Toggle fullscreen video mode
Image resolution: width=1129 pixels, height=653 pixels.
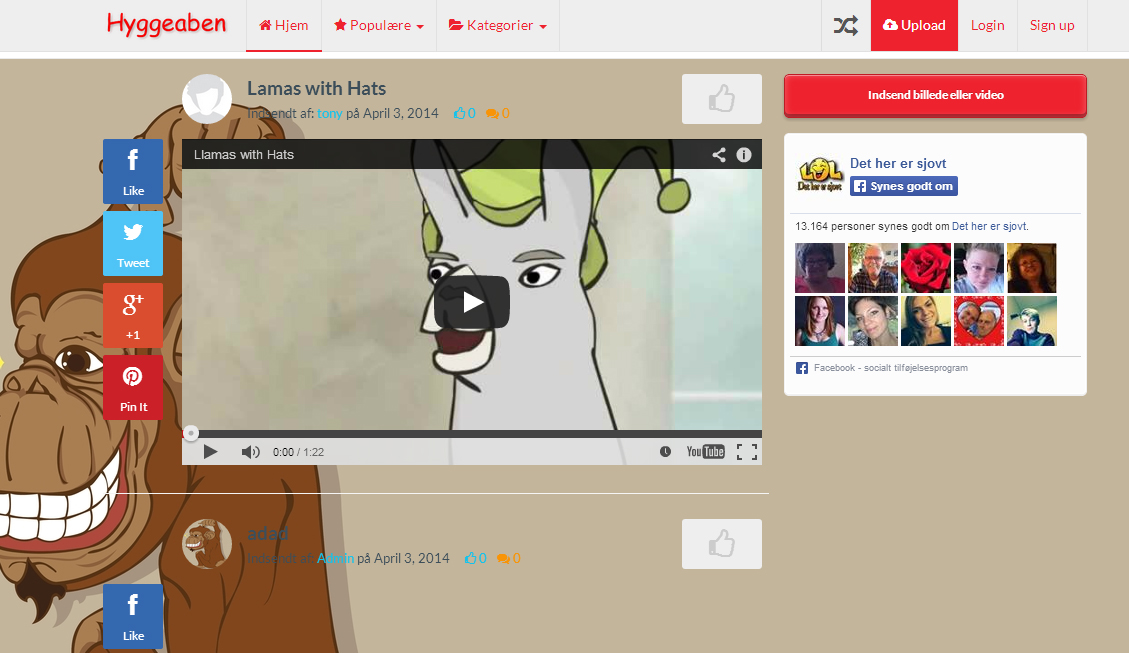pyautogui.click(x=747, y=452)
